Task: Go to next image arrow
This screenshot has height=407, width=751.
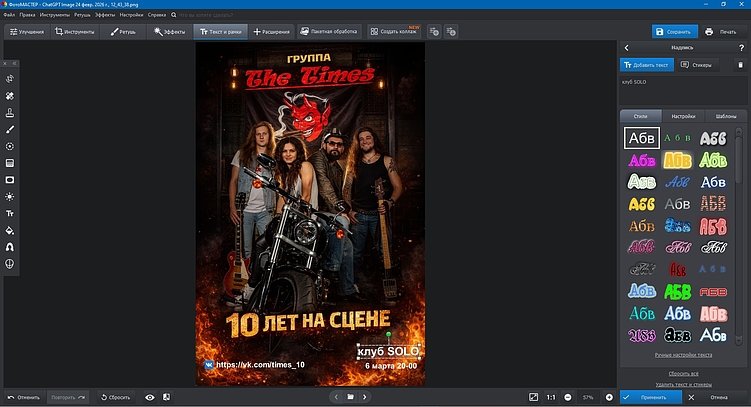Action: click(364, 397)
